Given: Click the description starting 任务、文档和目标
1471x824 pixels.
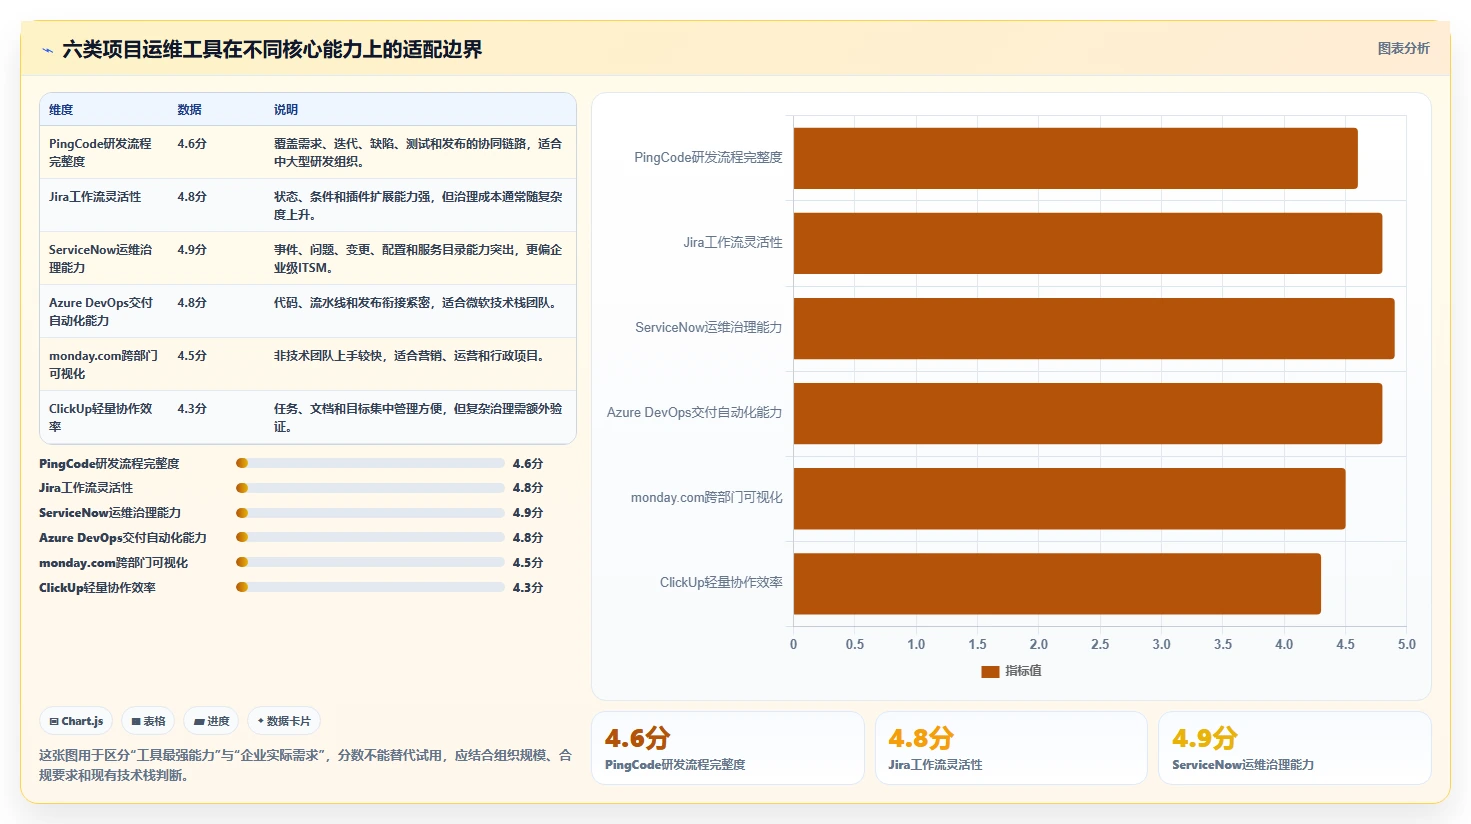Looking at the screenshot, I should pyautogui.click(x=418, y=417).
